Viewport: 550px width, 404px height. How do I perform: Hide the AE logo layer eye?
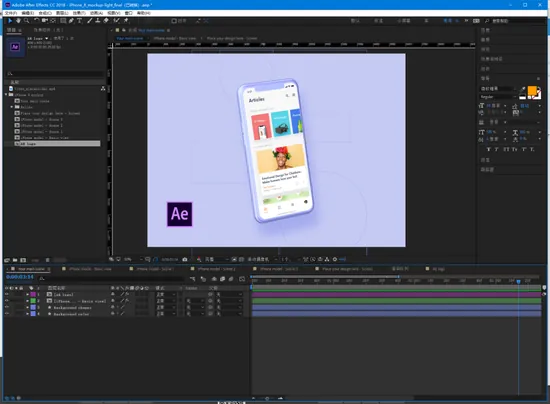click(6, 295)
